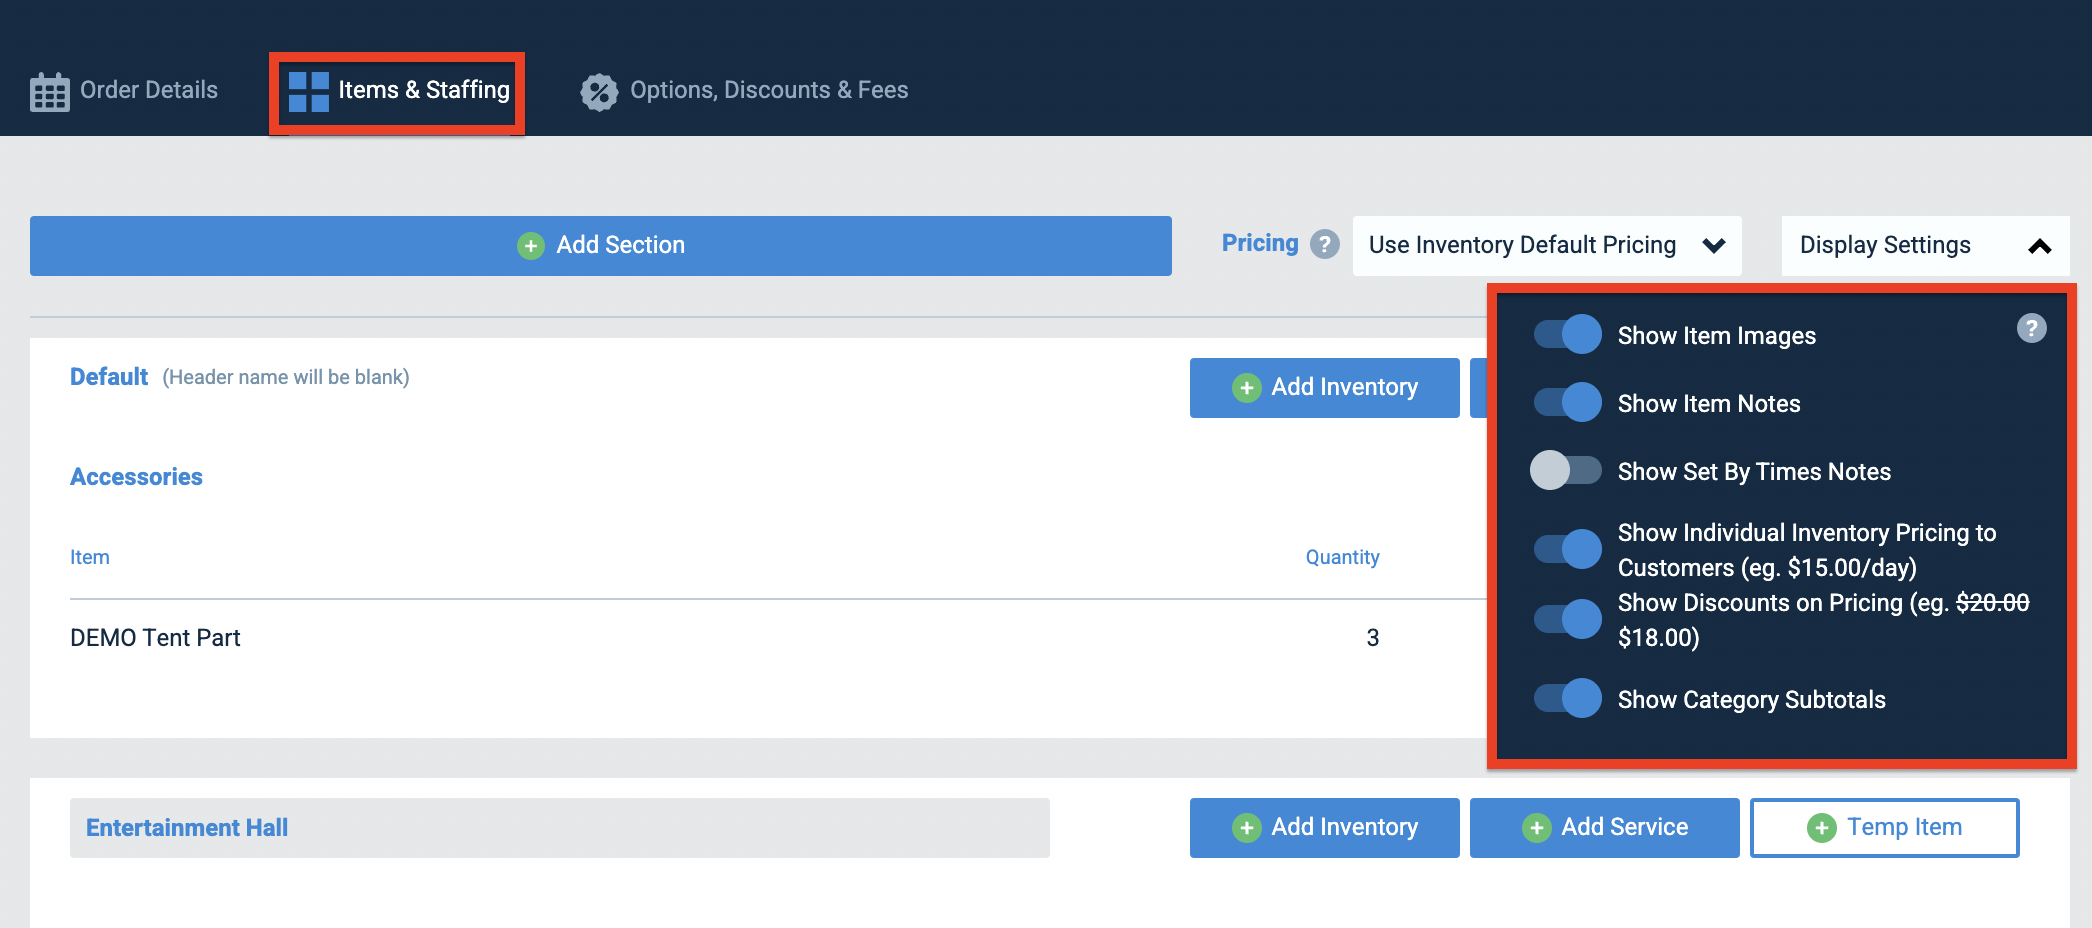Select the DEMO Tent Part item row
2092x928 pixels.
778,638
